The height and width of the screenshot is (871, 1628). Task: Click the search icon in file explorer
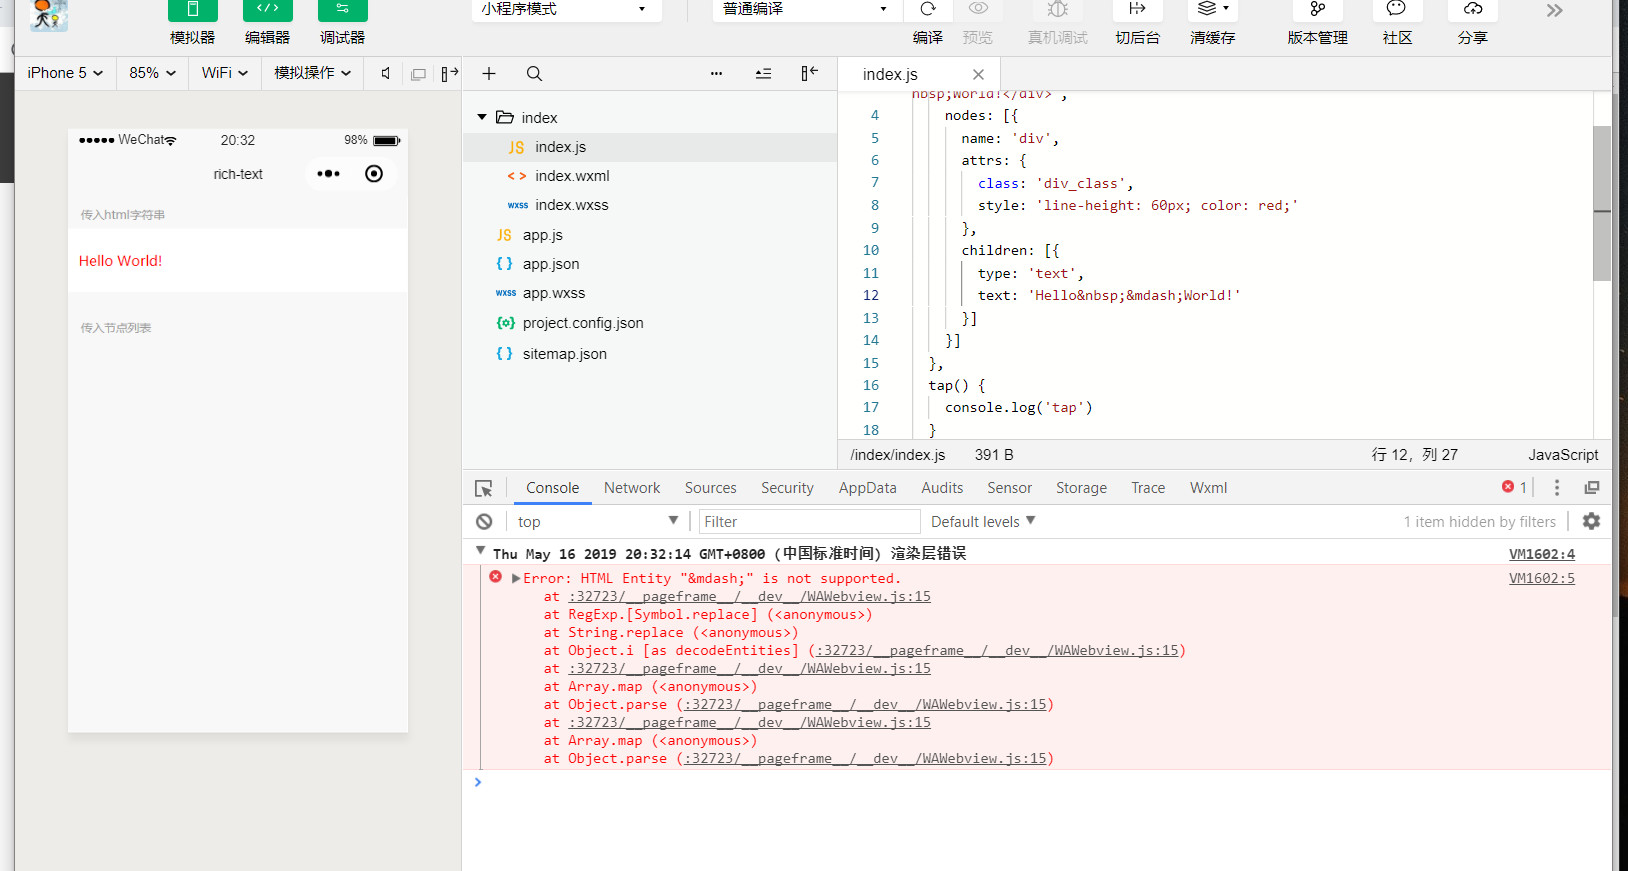534,74
